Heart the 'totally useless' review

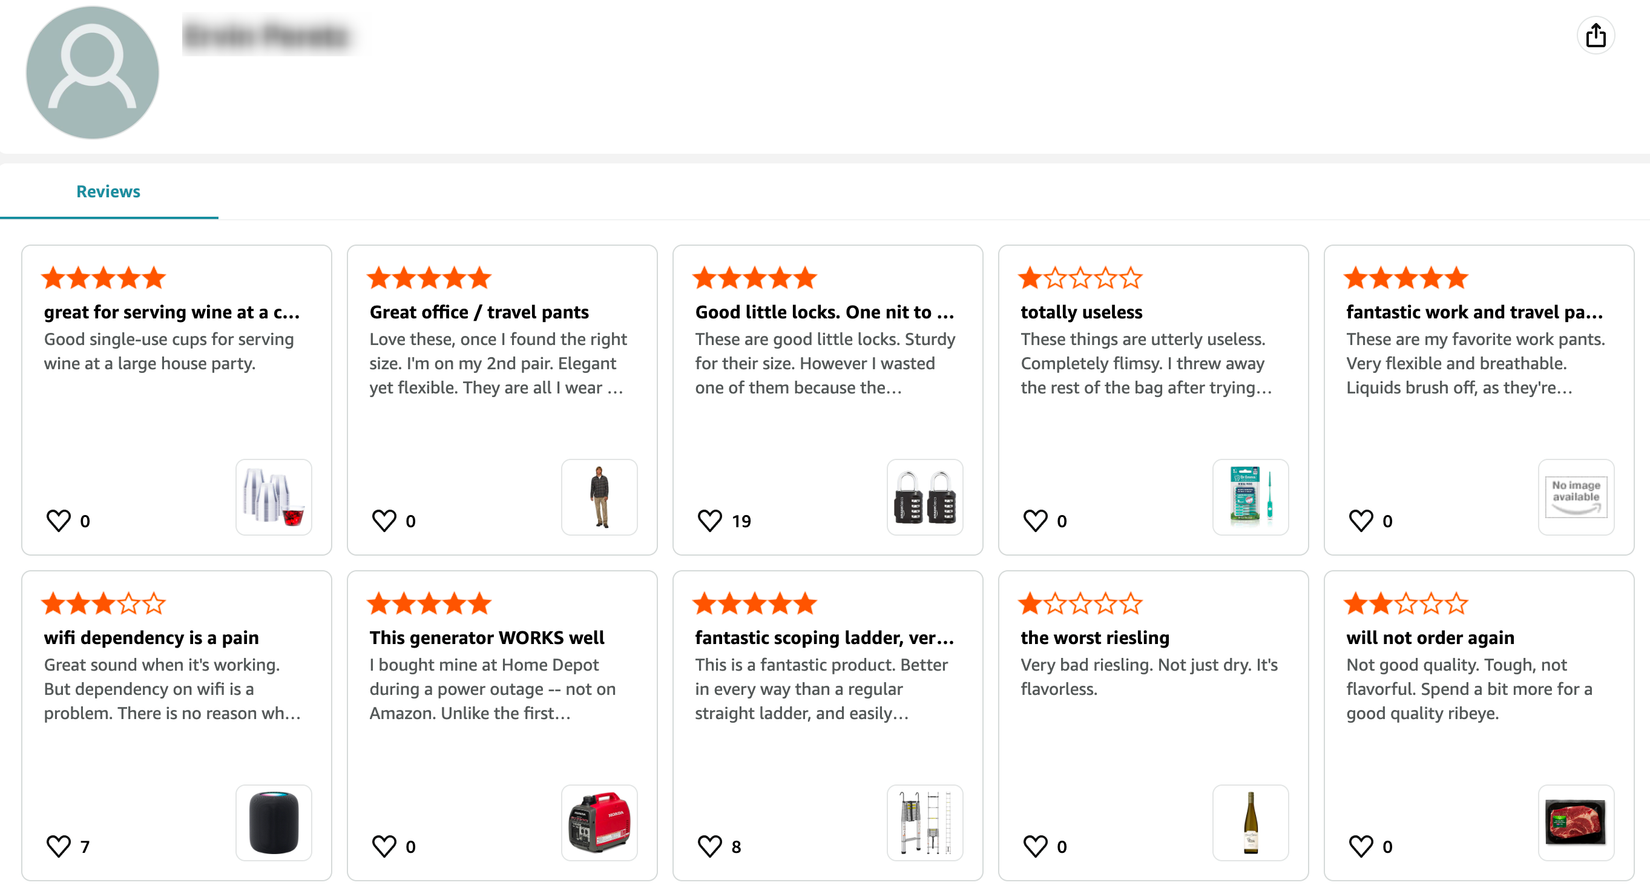point(1035,520)
